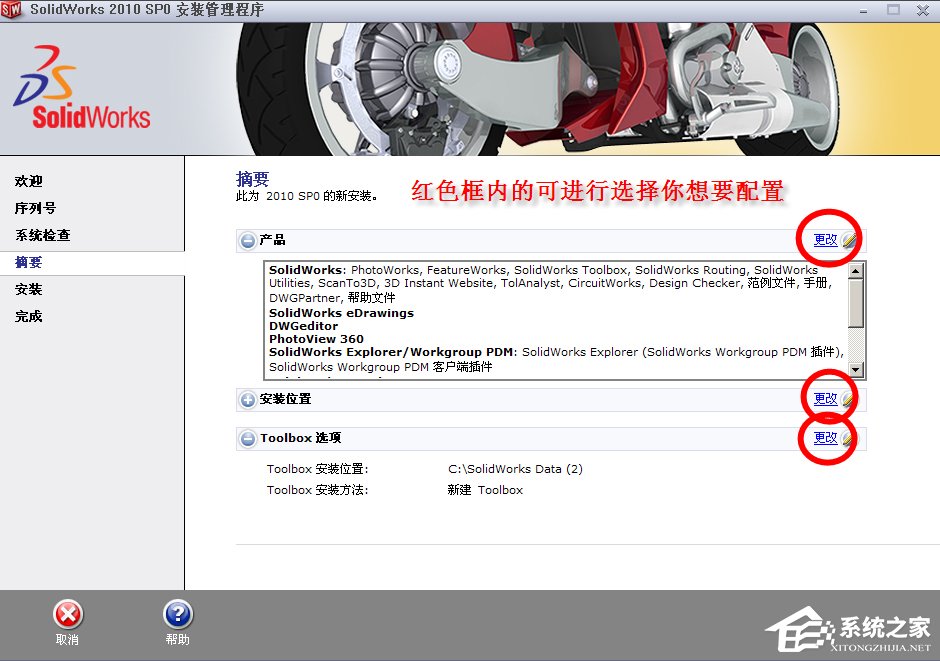Viewport: 940px width, 661px height.
Task: Switch to the 安装 step
Action: (30, 289)
